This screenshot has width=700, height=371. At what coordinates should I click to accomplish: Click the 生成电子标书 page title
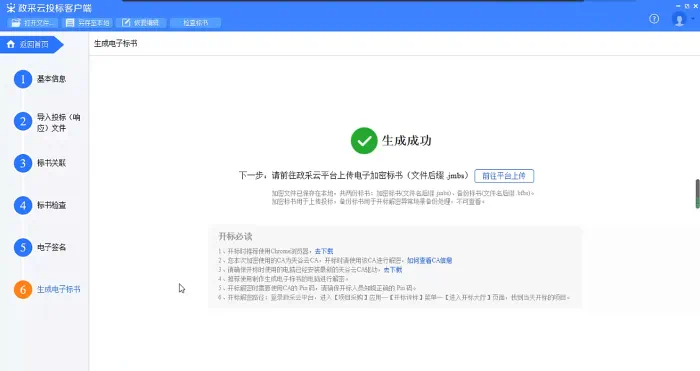click(116, 43)
